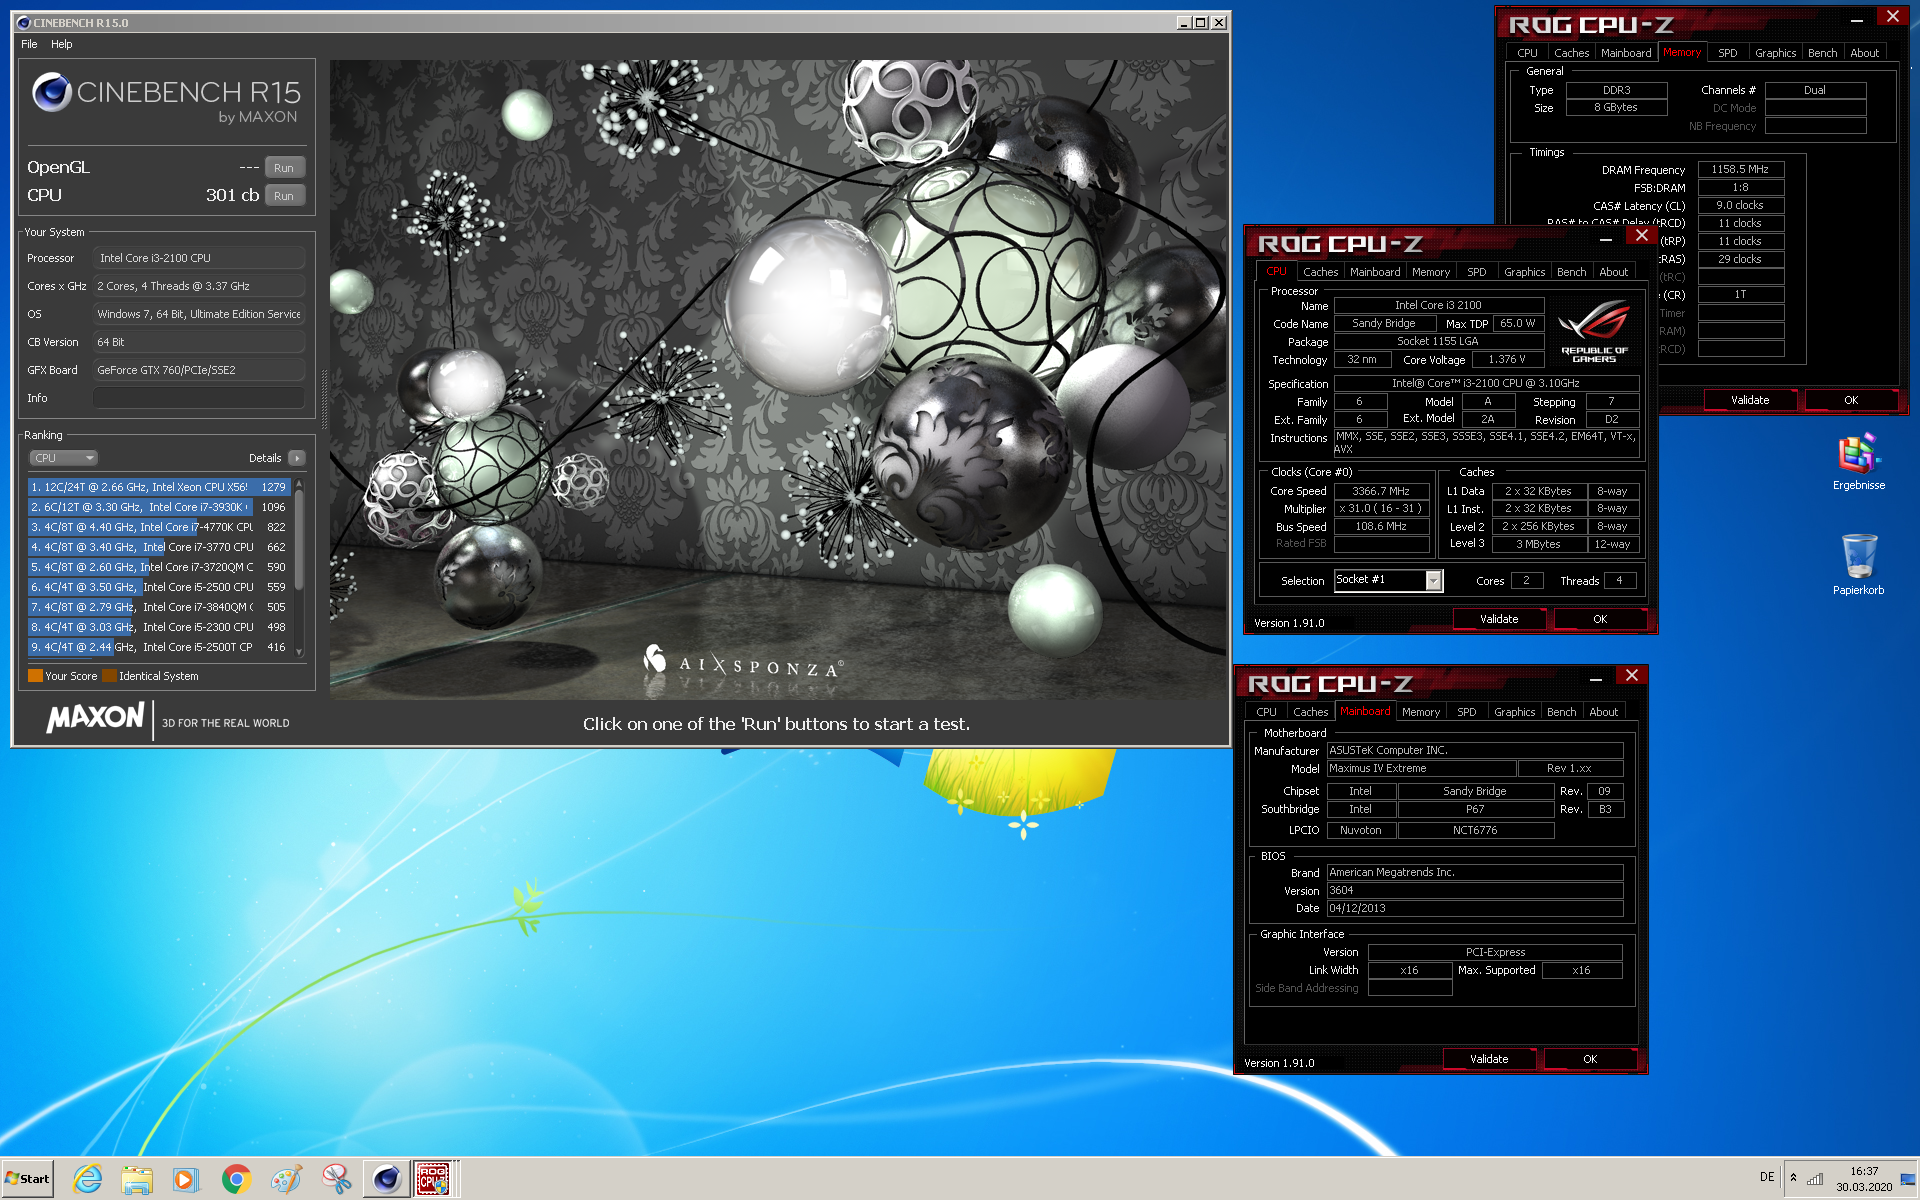Select ranking row 12C/24T Xeon 1279
The width and height of the screenshot is (1920, 1200).
(x=158, y=487)
